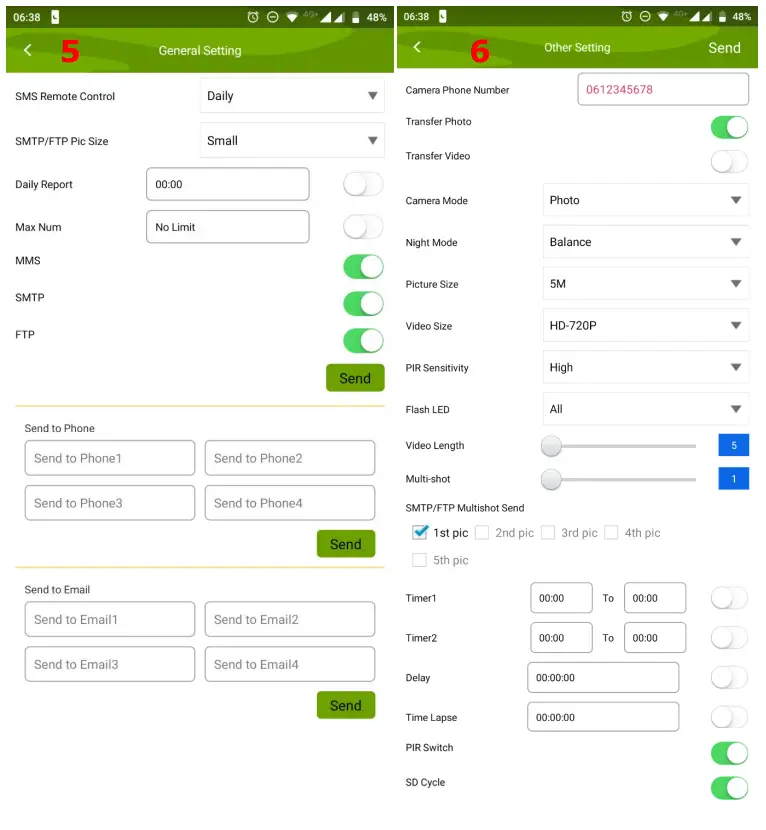Tap the Send to Phone1 field
Screen dimensions: 766x830
point(110,458)
